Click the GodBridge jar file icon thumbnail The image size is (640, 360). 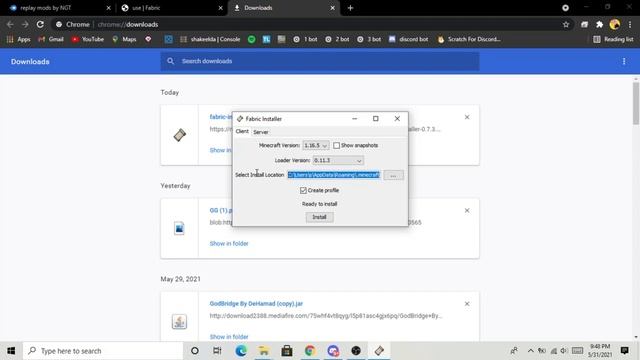[x=179, y=322]
